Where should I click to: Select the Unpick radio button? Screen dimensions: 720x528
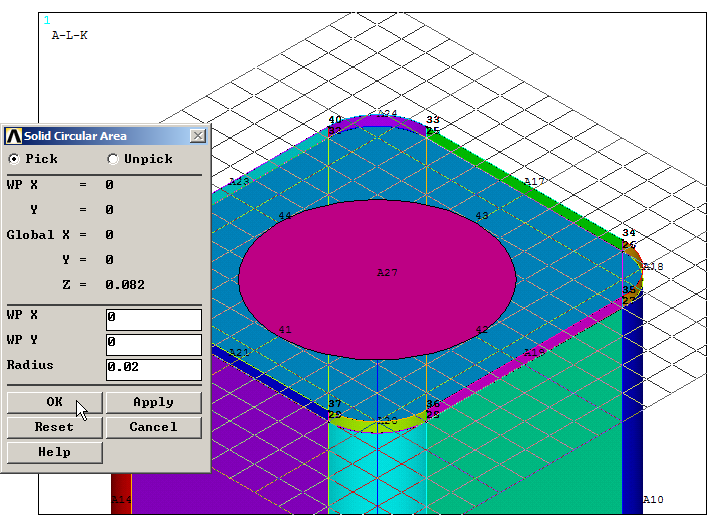(x=112, y=159)
